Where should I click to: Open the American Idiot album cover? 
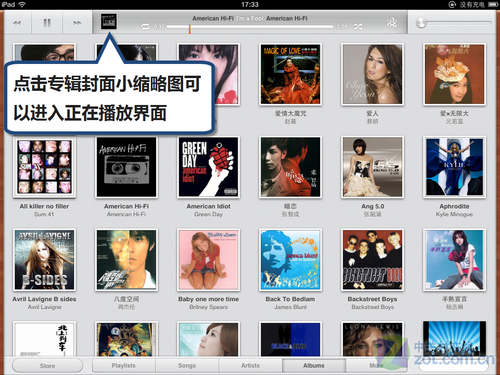tap(208, 167)
